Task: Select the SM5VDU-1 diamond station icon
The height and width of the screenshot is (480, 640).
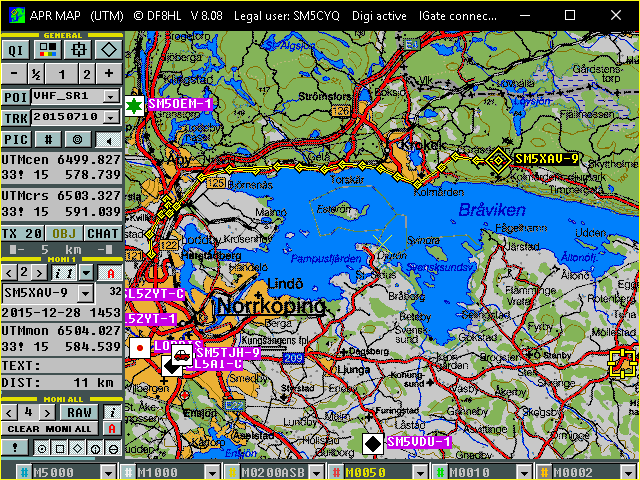Action: coord(372,442)
